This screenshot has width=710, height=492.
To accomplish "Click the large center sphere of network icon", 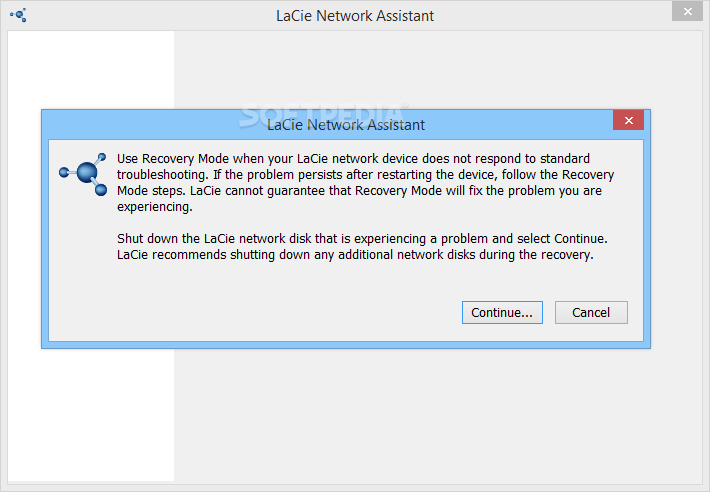I will coord(87,172).
